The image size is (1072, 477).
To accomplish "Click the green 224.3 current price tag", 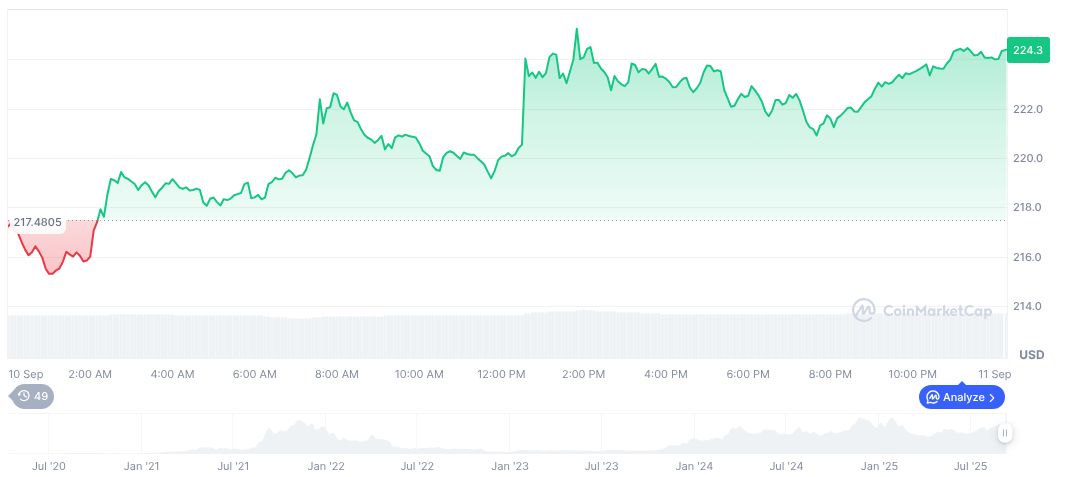I will coord(1027,50).
